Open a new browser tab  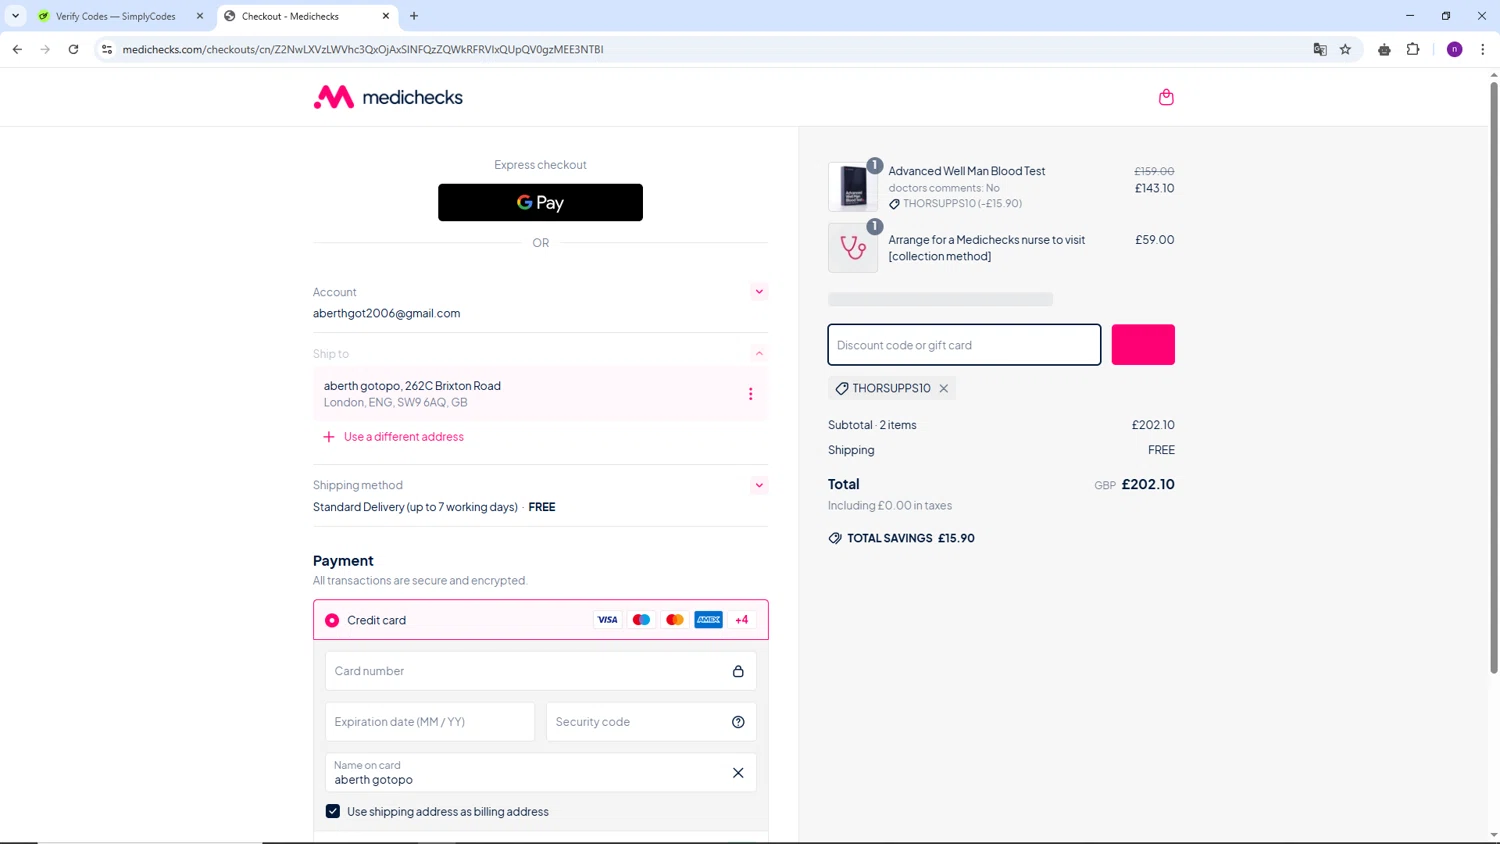tap(414, 16)
